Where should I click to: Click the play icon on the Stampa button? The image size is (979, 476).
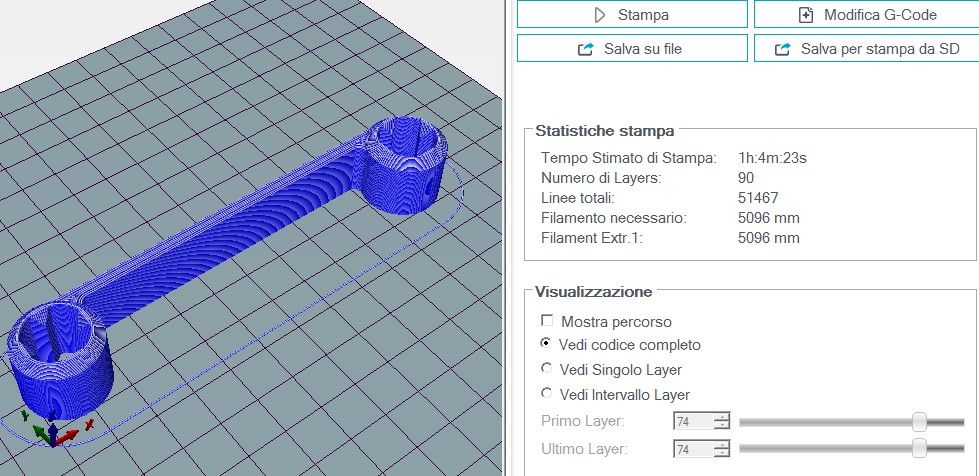pyautogui.click(x=600, y=15)
